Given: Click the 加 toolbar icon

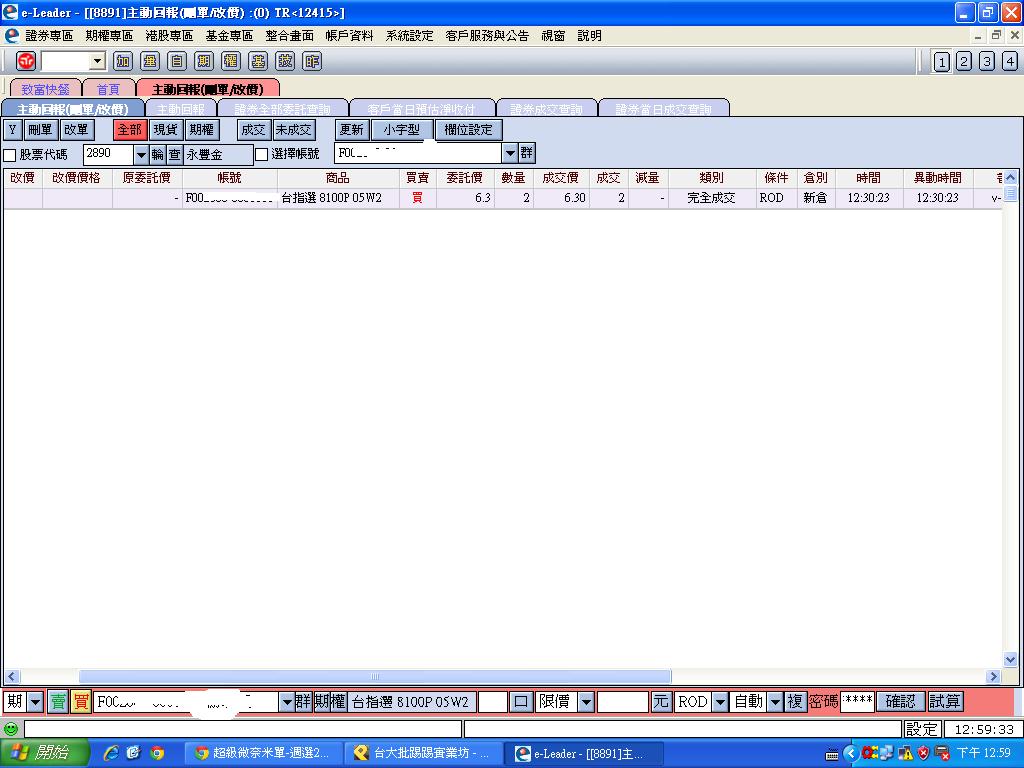Looking at the screenshot, I should [123, 61].
